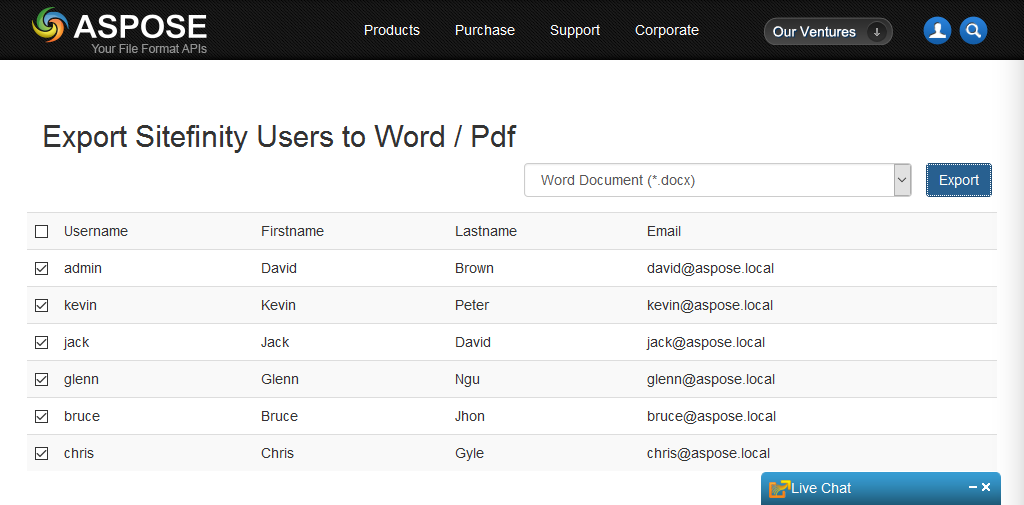
Task: Click the Email column header
Action: click(664, 231)
